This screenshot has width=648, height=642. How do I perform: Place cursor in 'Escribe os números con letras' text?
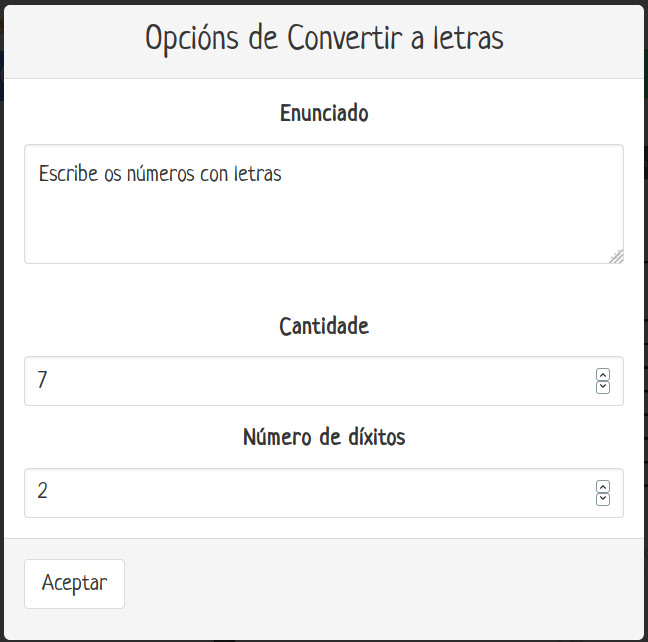pyautogui.click(x=160, y=174)
